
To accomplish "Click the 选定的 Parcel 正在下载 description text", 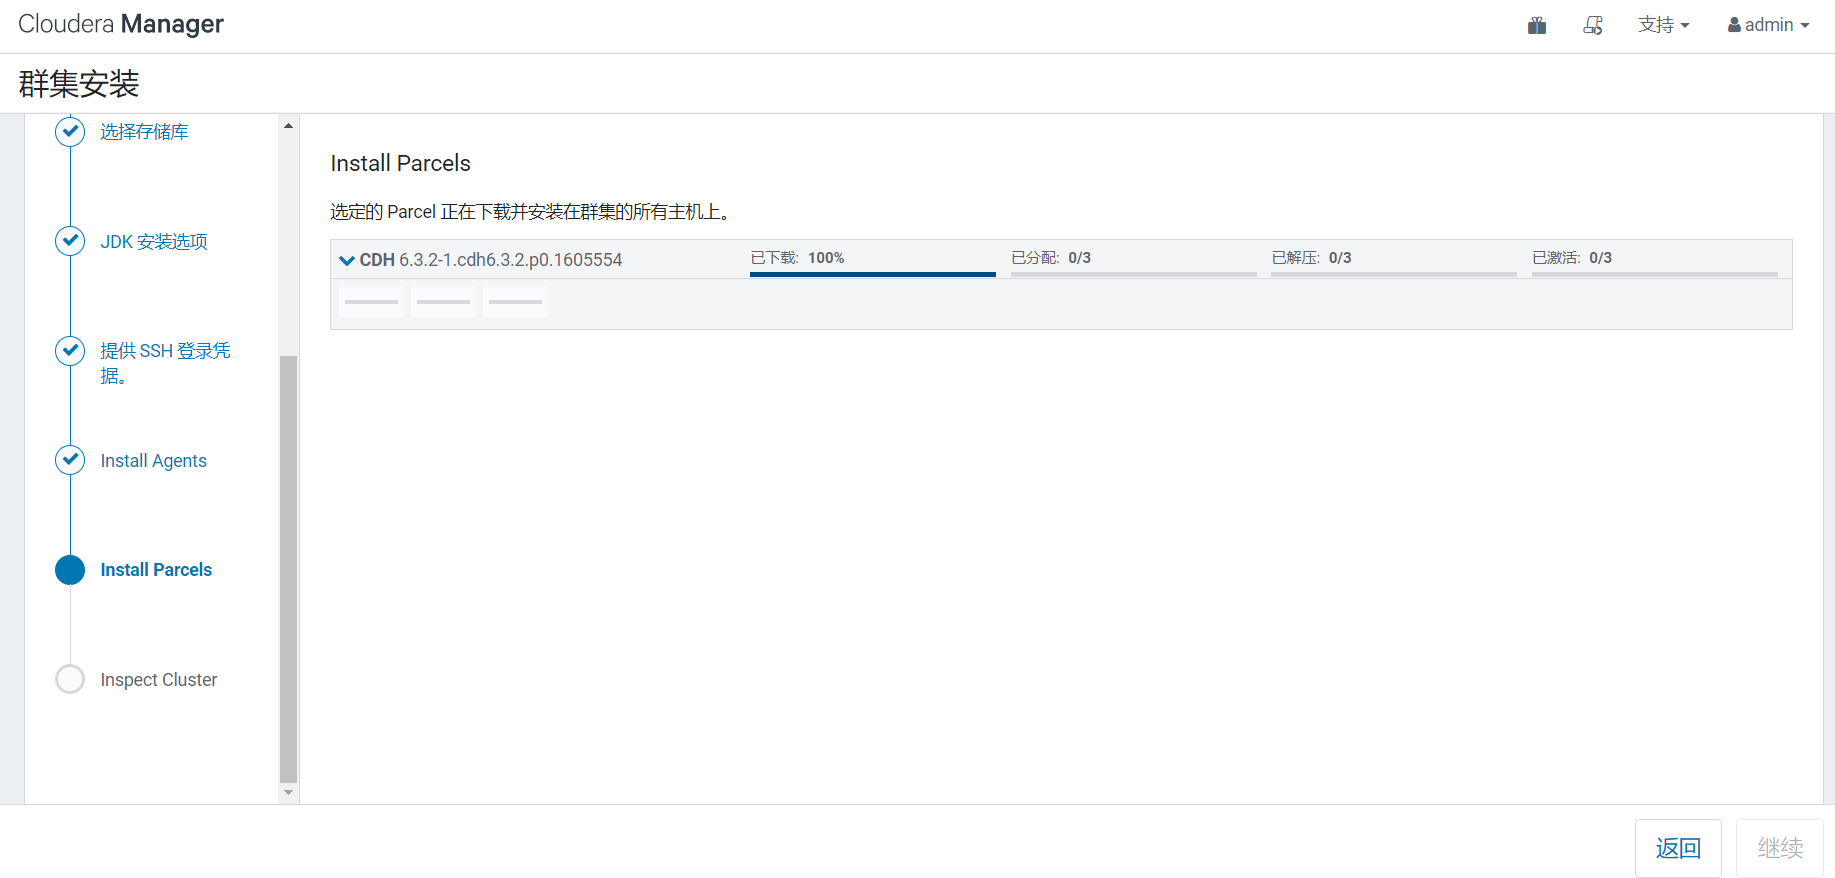I will (x=532, y=212).
